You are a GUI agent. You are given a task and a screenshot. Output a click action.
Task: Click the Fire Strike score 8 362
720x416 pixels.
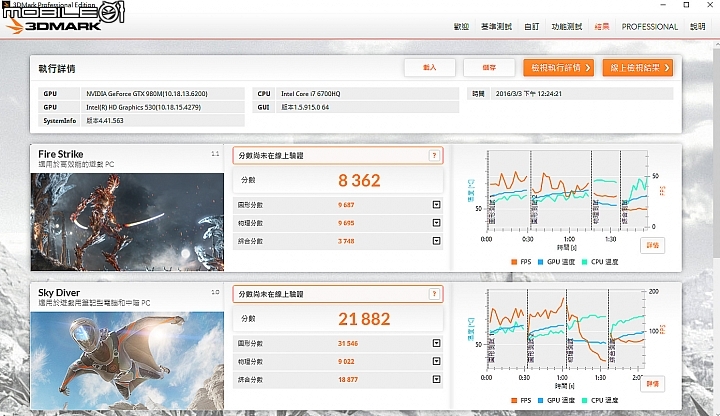[359, 180]
